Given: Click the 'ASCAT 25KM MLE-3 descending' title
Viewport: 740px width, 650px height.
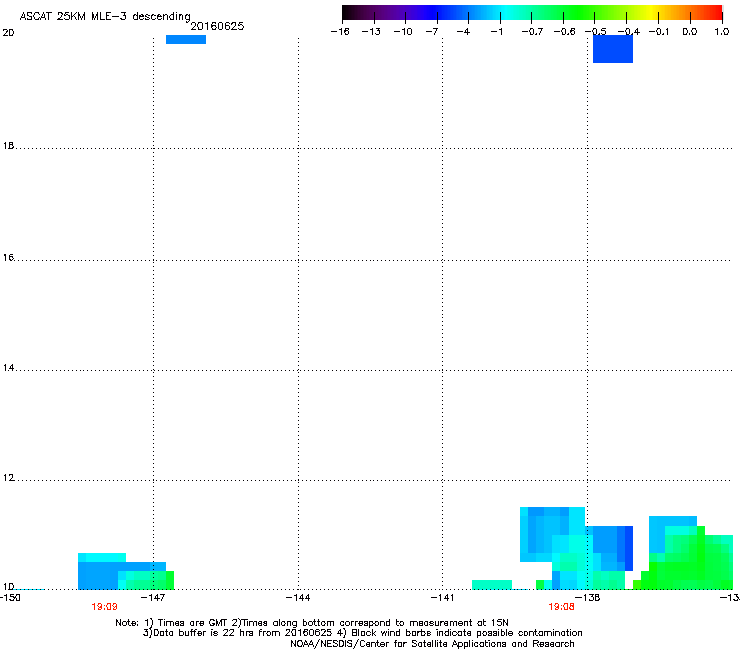Looking at the screenshot, I should (105, 16).
